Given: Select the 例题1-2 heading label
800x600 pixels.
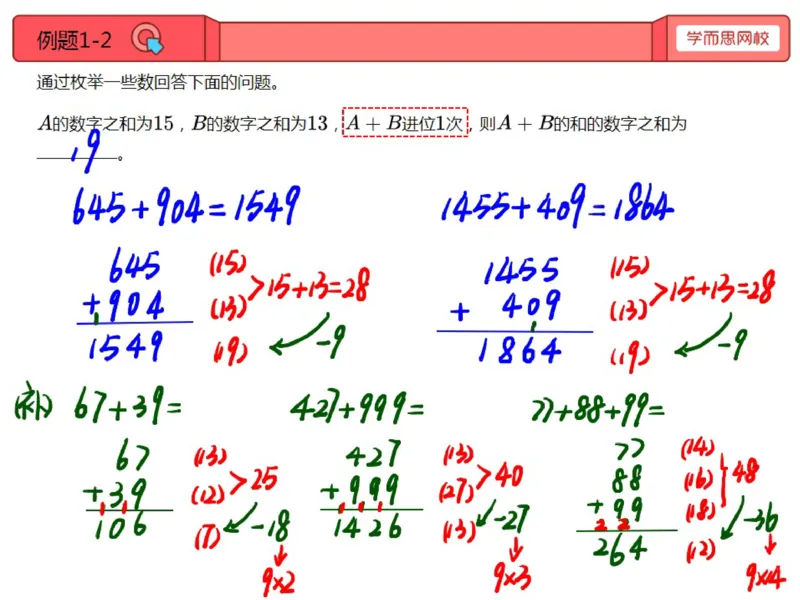Looking at the screenshot, I should point(74,40).
